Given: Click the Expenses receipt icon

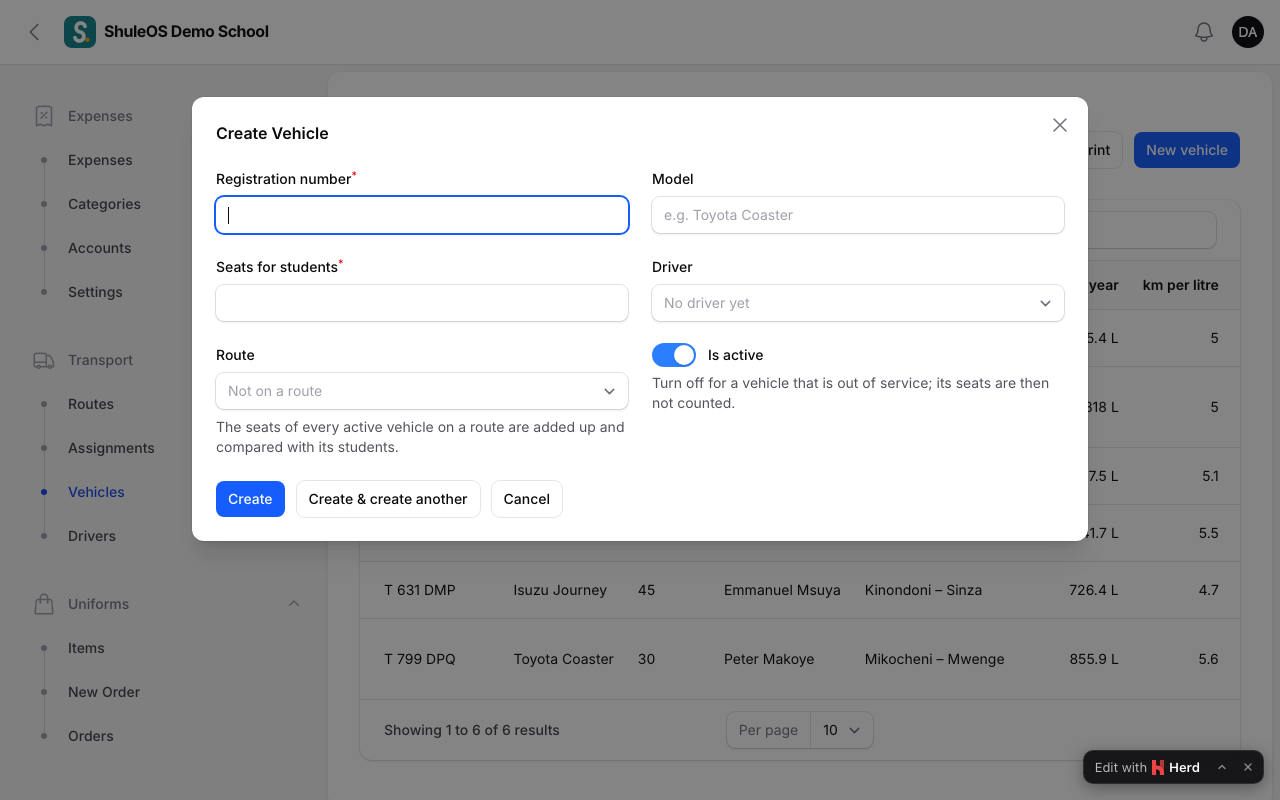Looking at the screenshot, I should coord(44,116).
